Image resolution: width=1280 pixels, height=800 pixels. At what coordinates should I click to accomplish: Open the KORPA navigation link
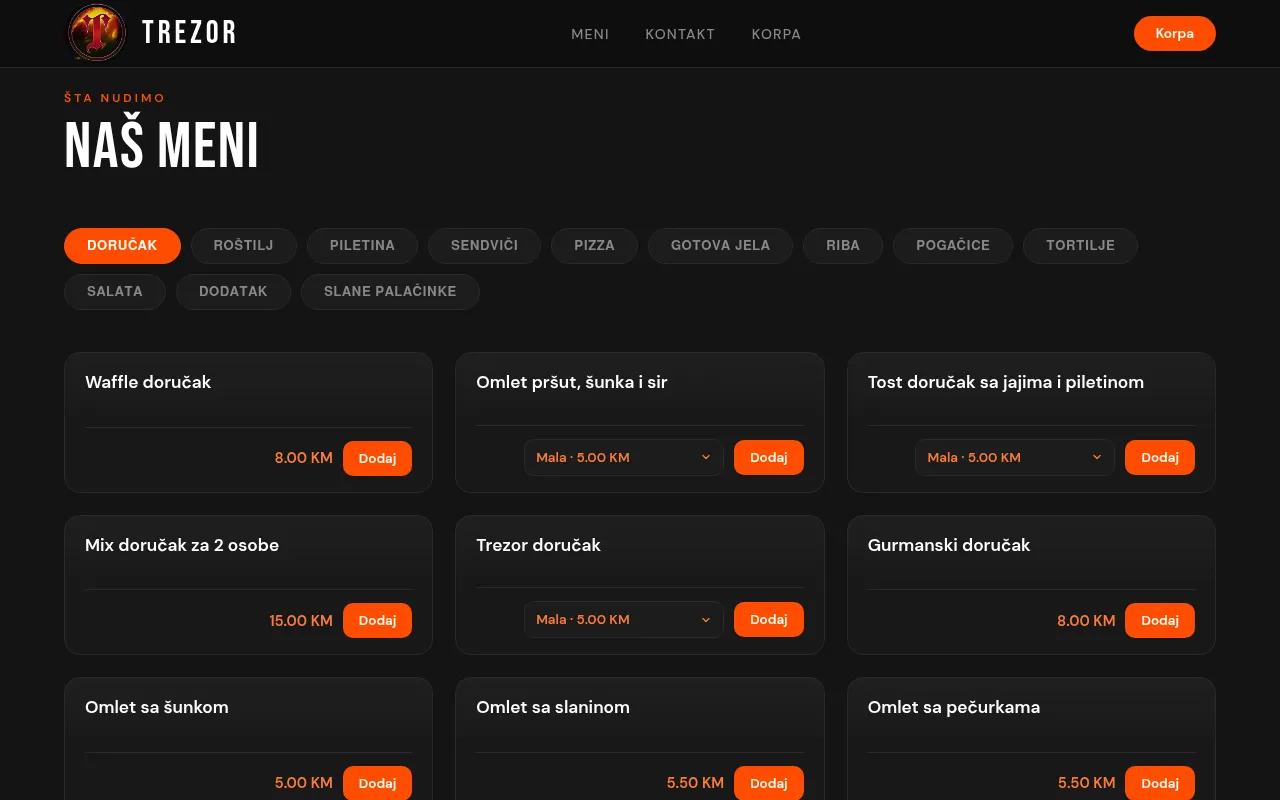click(x=776, y=34)
